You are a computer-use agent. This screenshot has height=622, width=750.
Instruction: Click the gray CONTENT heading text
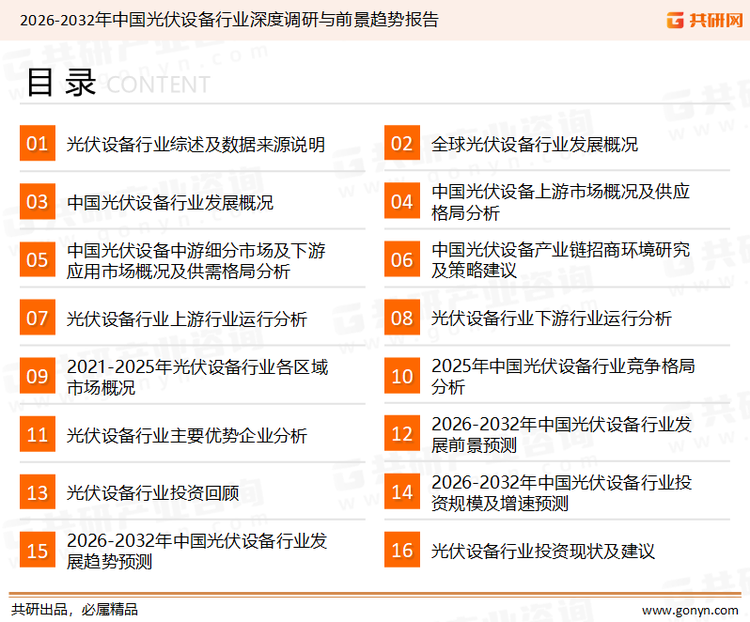(158, 85)
